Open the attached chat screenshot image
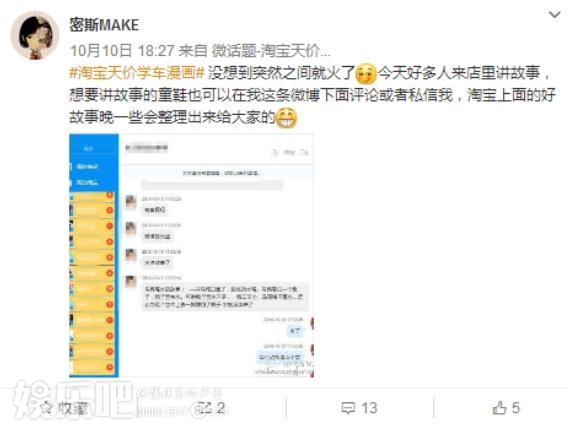 pyautogui.click(x=191, y=255)
